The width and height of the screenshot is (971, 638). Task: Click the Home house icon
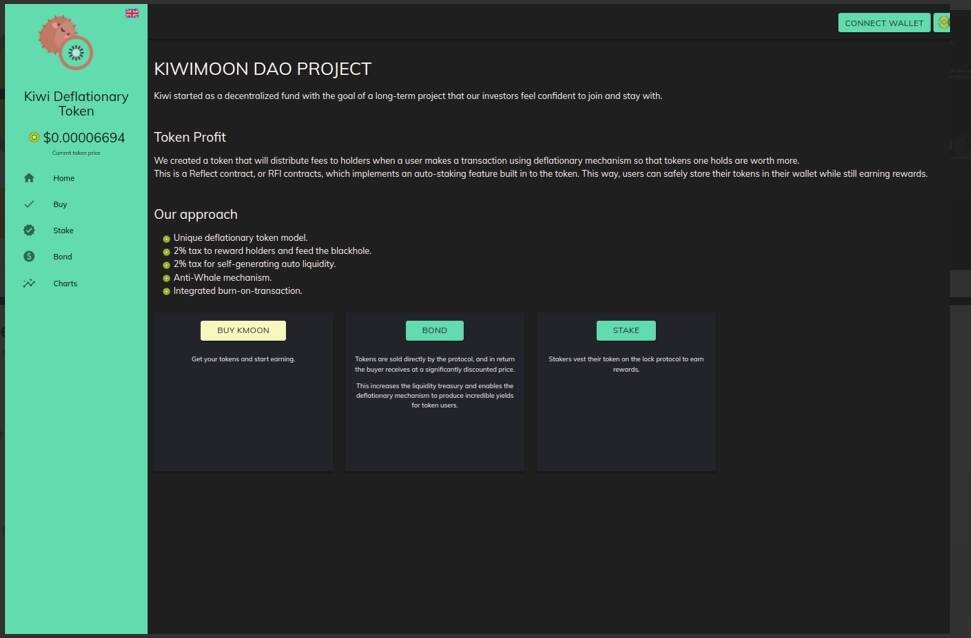click(x=29, y=178)
